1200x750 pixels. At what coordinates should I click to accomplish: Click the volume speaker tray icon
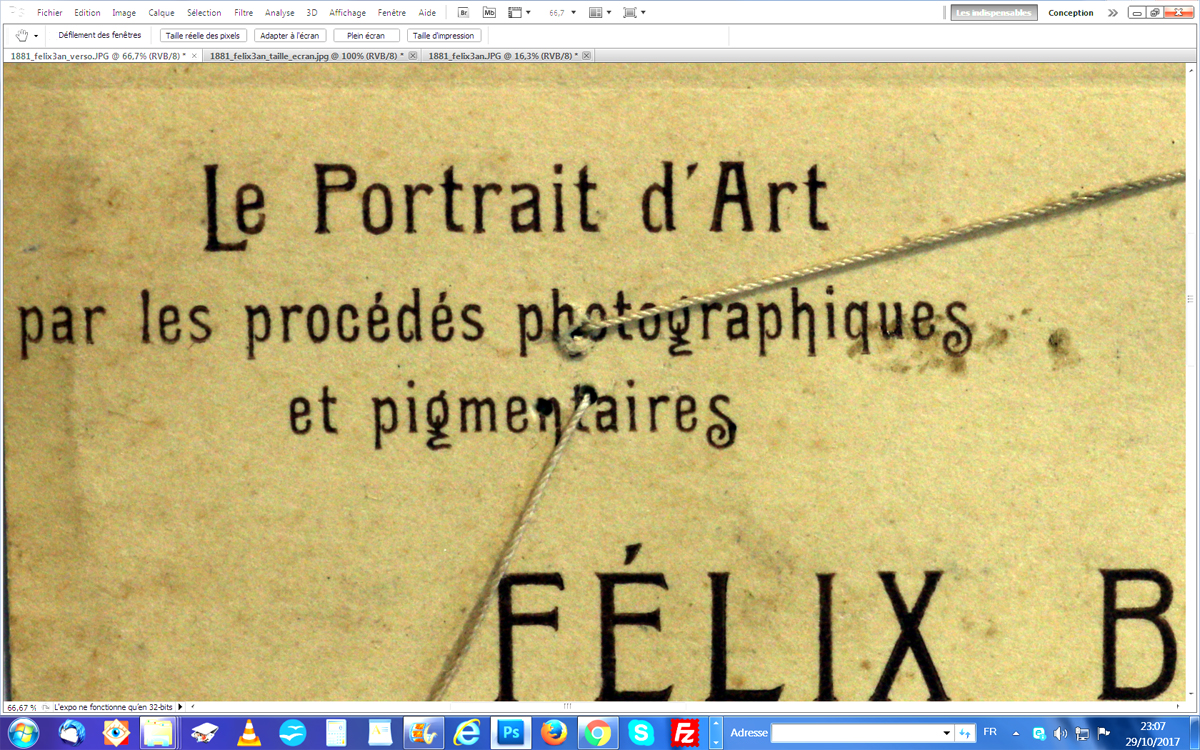tap(1061, 733)
